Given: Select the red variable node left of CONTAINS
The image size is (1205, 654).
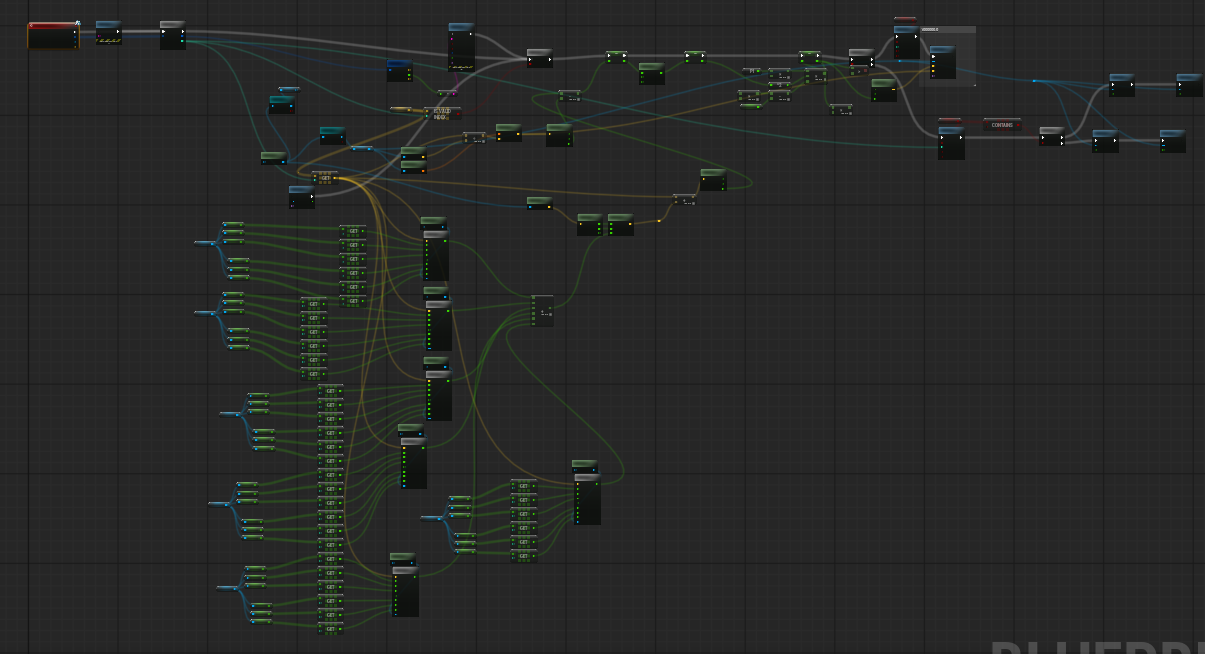Looking at the screenshot, I should pyautogui.click(x=950, y=120).
